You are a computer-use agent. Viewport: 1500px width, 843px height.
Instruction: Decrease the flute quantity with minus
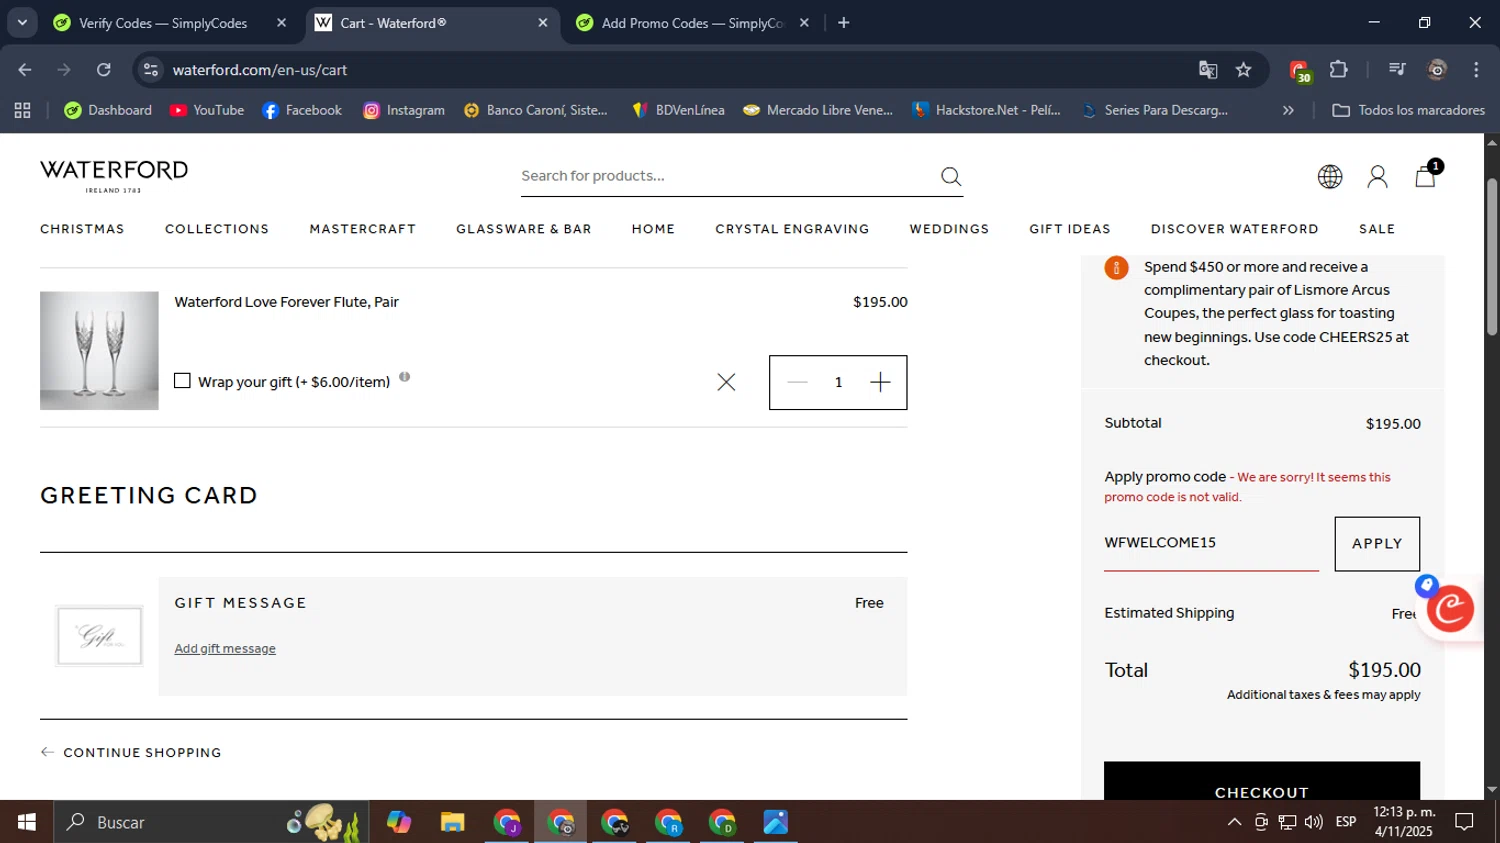tap(797, 382)
